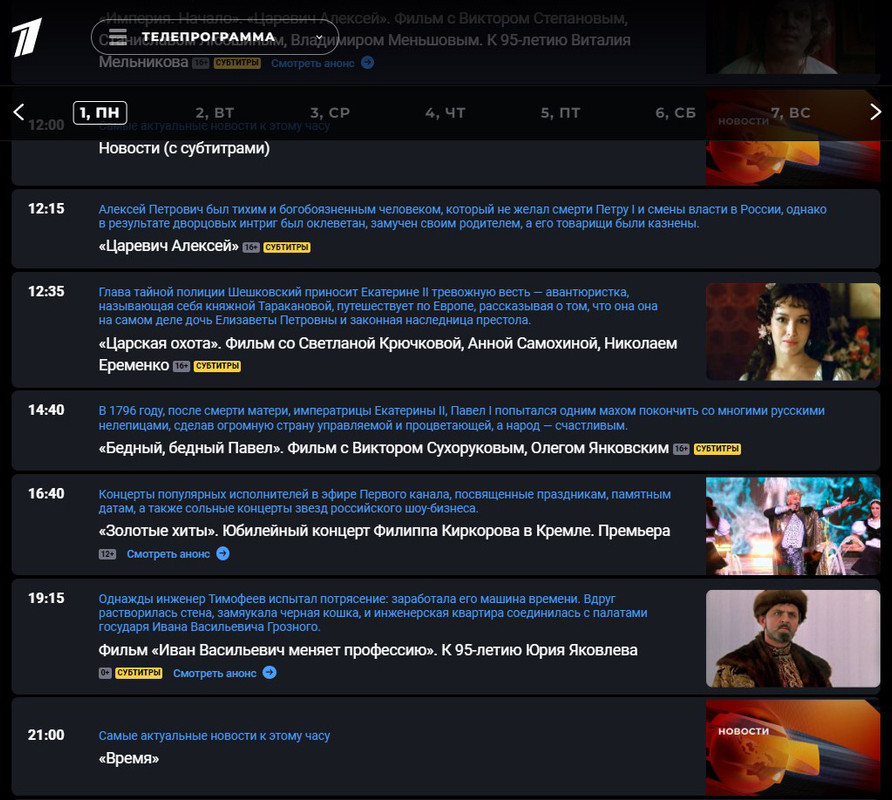
Task: Click 16+ badge of Царевич Алексей
Action: point(251,248)
